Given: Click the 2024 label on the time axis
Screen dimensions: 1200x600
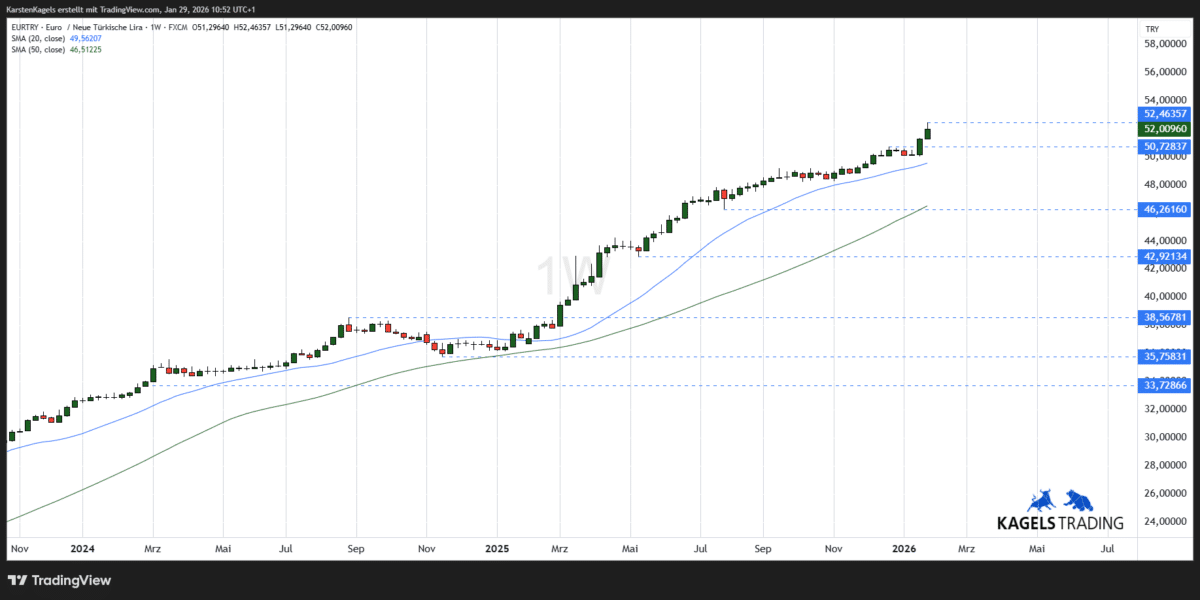Looking at the screenshot, I should pyautogui.click(x=82, y=548).
